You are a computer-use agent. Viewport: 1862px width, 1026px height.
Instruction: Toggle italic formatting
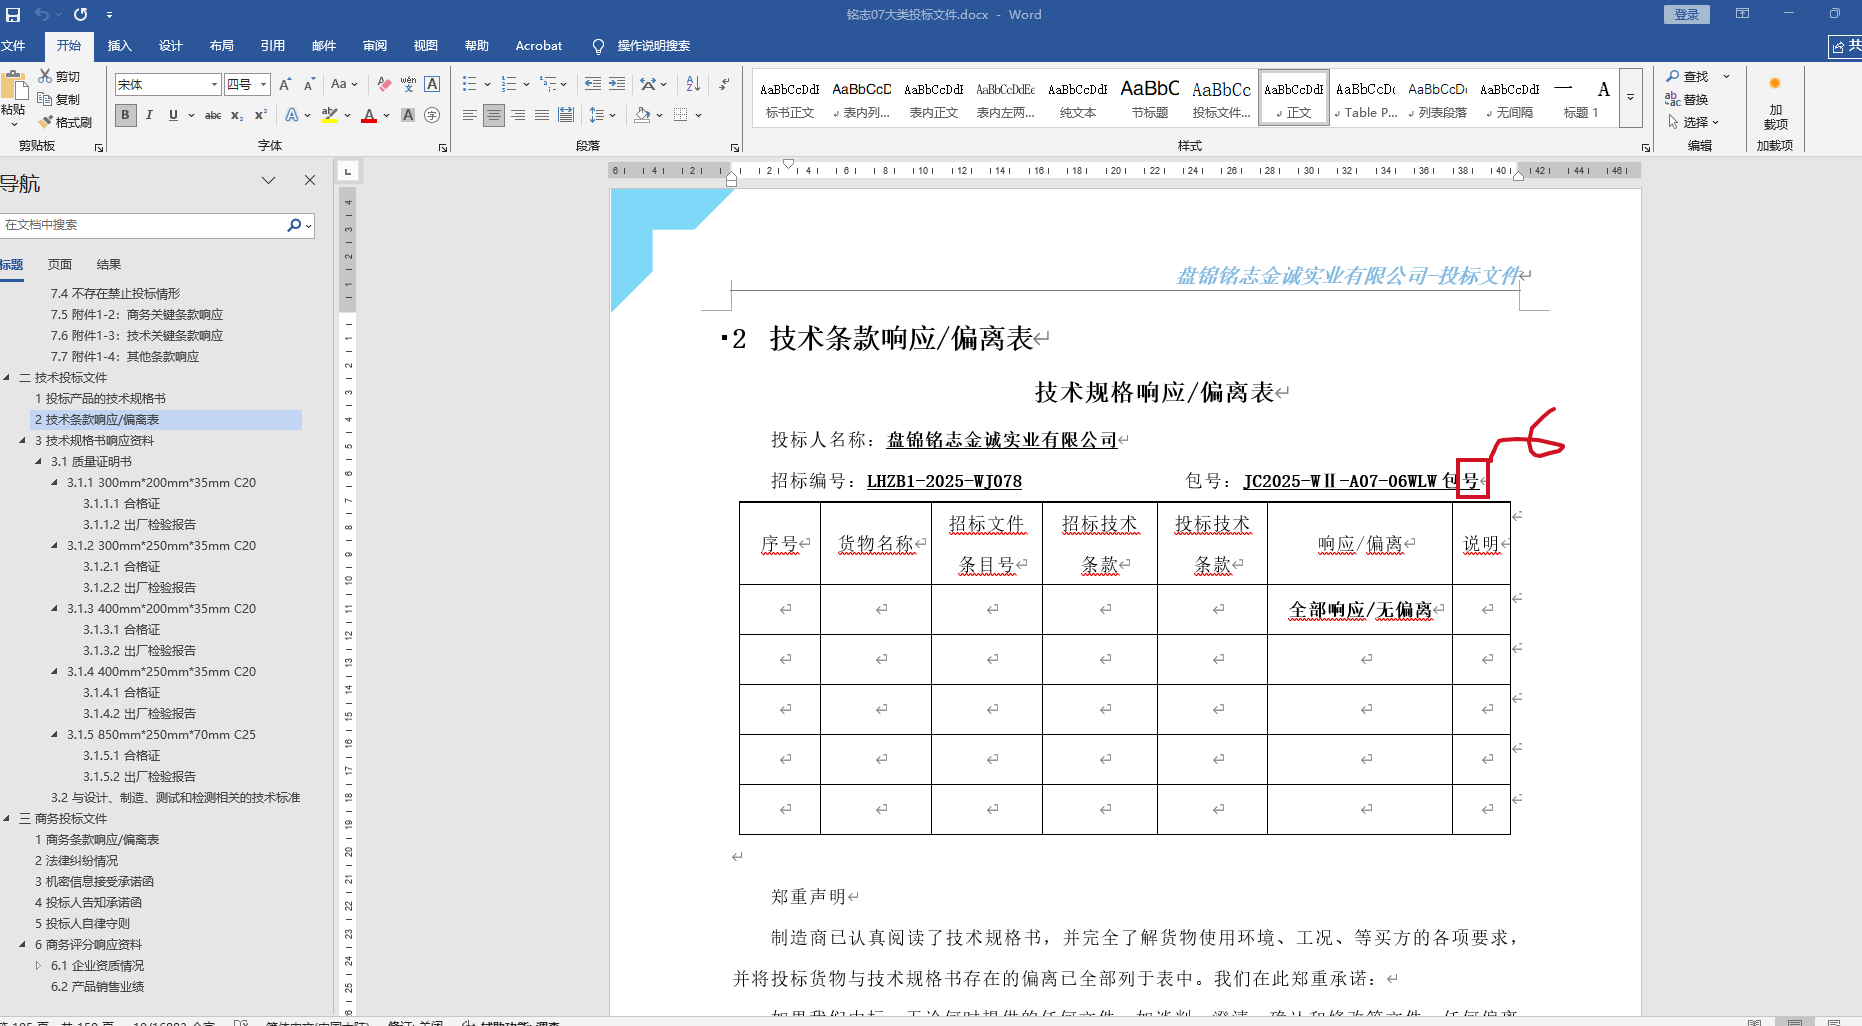coord(149,115)
